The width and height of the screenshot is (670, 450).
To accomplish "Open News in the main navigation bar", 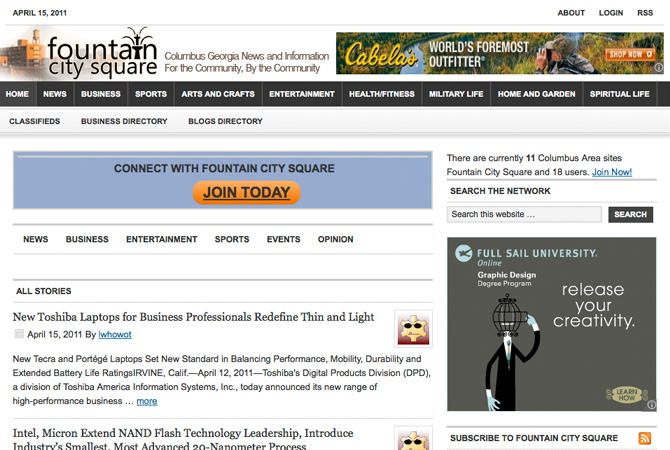I will 55,94.
